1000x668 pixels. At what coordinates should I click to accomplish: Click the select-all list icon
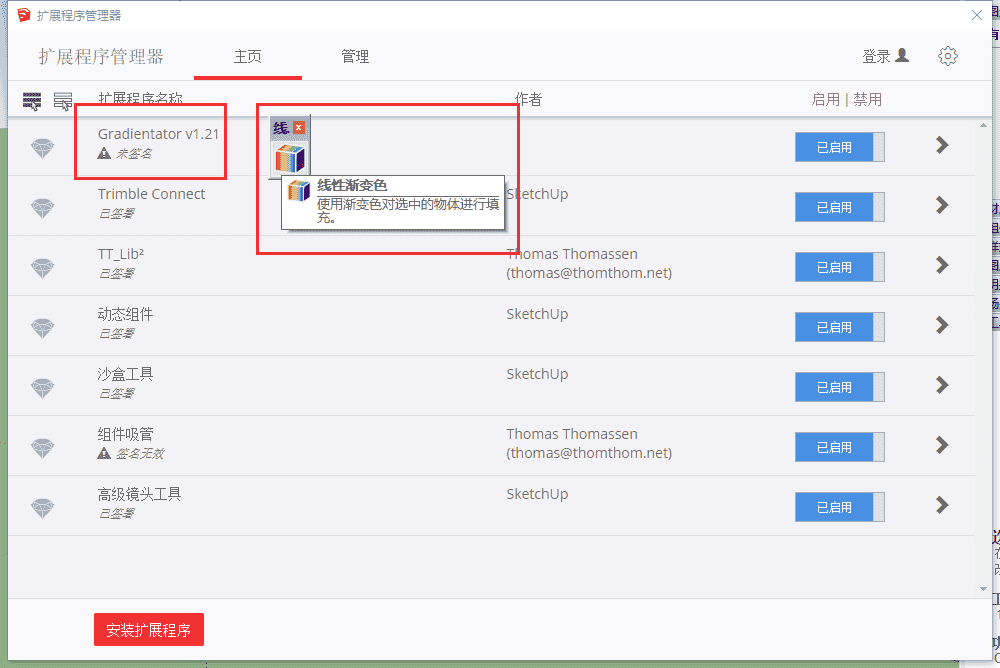pyautogui.click(x=33, y=101)
